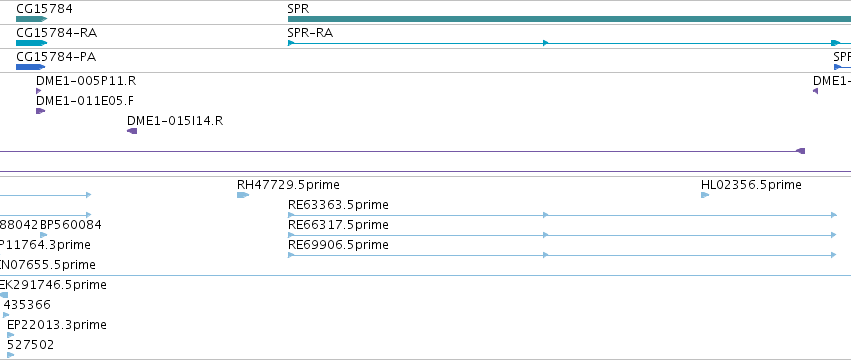
Task: Select CG15784-PA blue protein glyph
Action: pyautogui.click(x=30, y=67)
